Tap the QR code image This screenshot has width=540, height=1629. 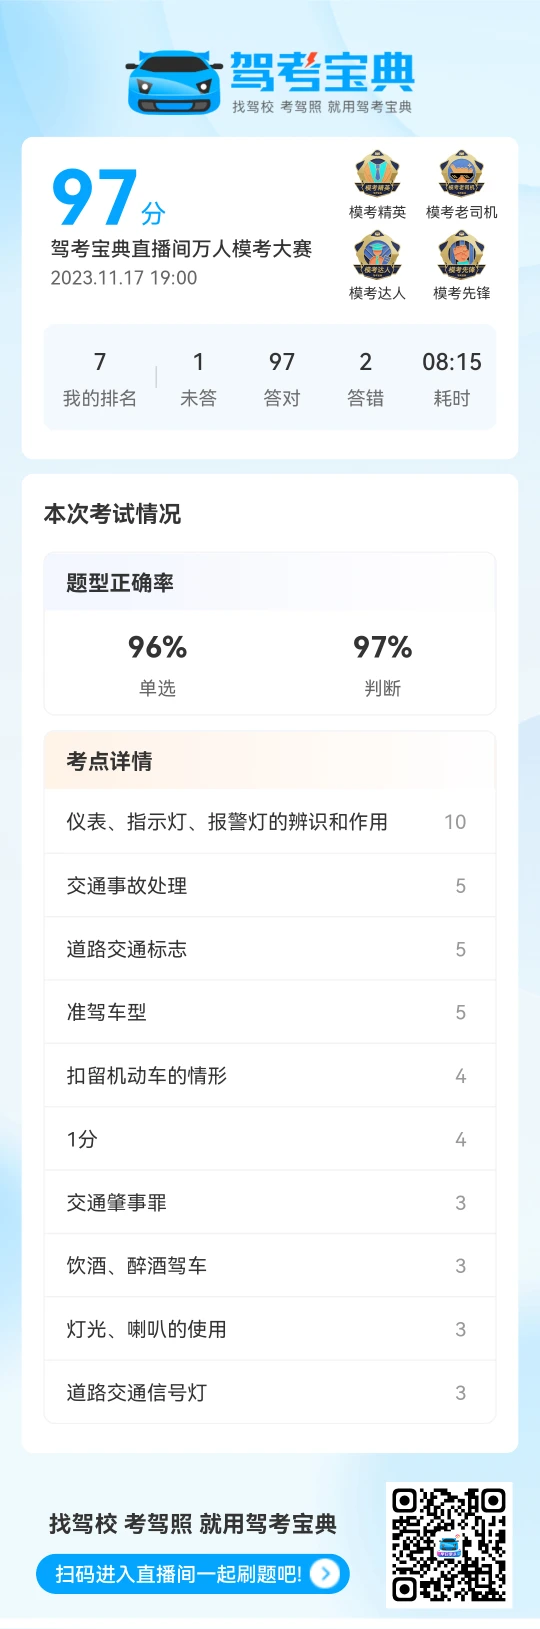pos(449,1545)
